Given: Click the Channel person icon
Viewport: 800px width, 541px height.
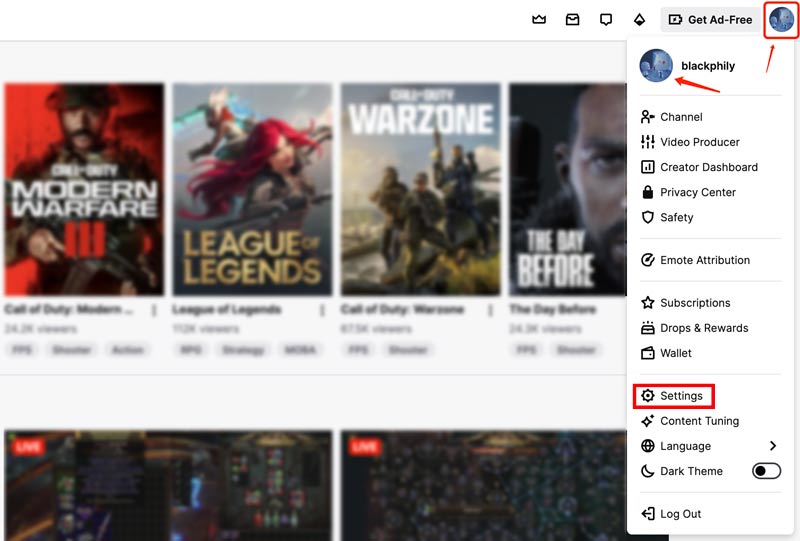Looking at the screenshot, I should pos(647,117).
